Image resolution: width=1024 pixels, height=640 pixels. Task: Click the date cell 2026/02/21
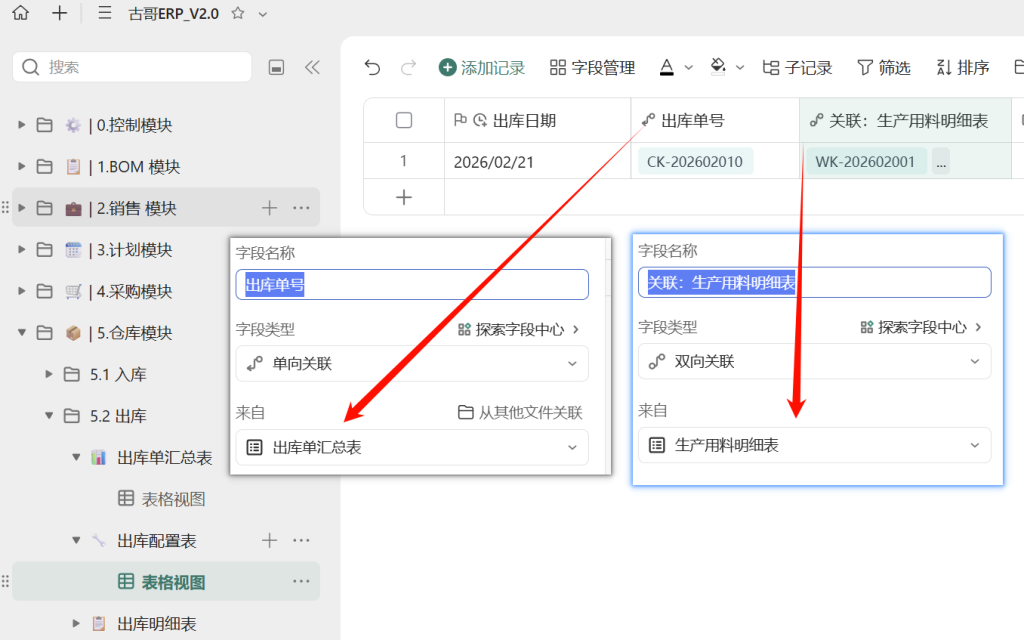point(537,161)
